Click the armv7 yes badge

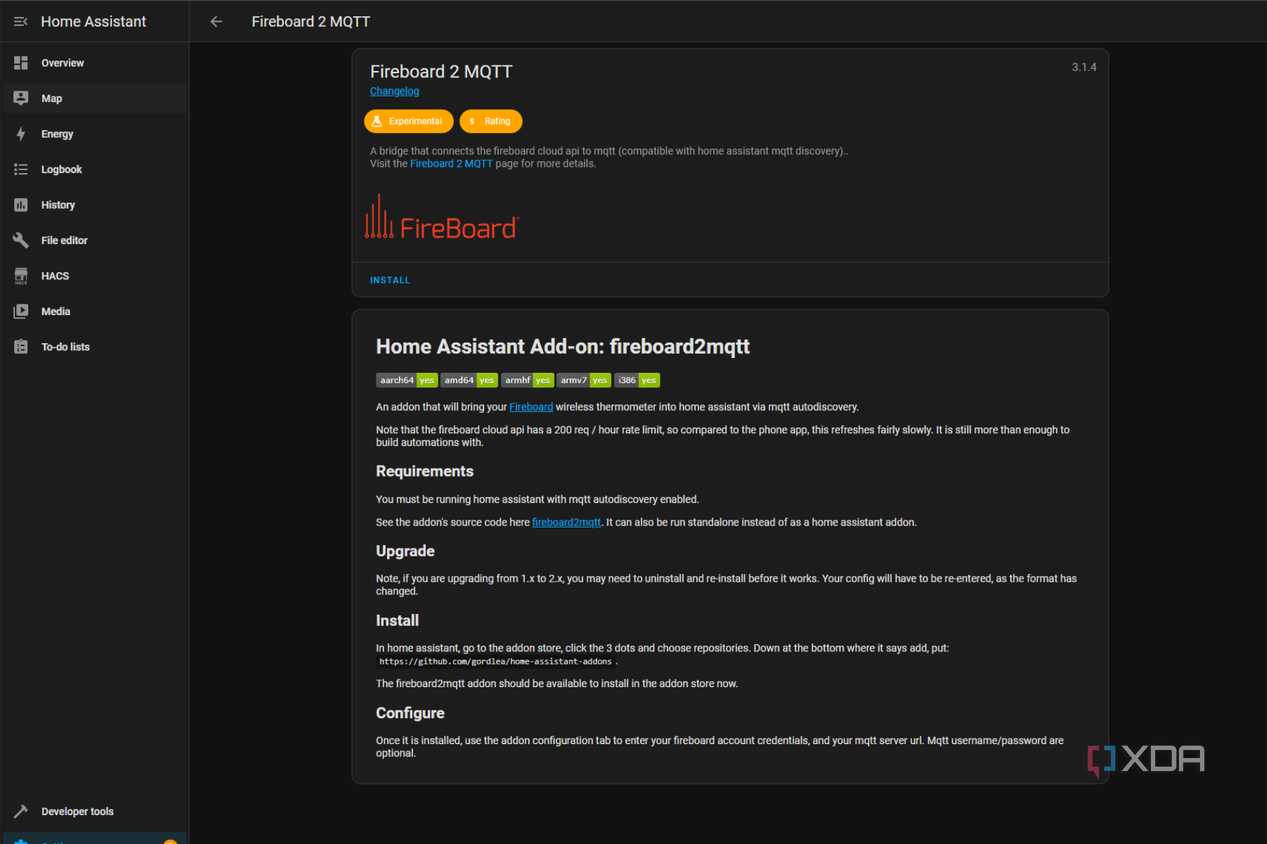click(584, 380)
